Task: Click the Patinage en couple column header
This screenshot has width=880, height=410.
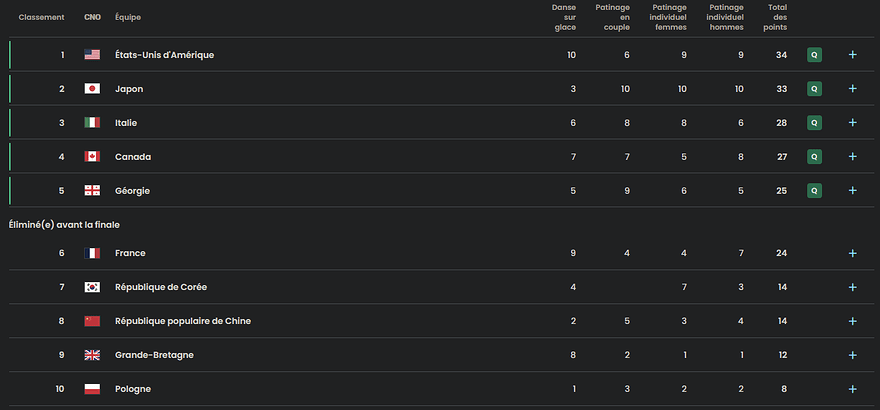Action: tap(612, 17)
